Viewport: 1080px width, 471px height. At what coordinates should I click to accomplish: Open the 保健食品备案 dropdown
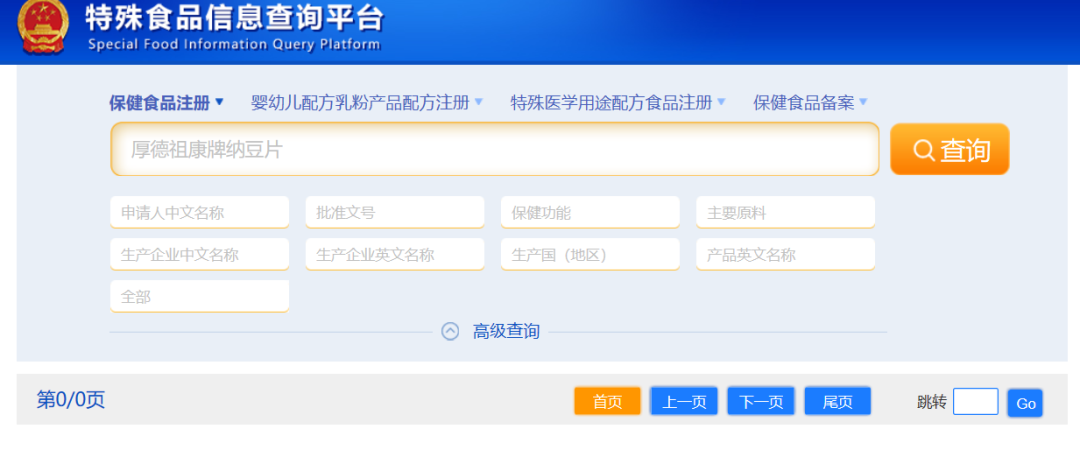(810, 102)
